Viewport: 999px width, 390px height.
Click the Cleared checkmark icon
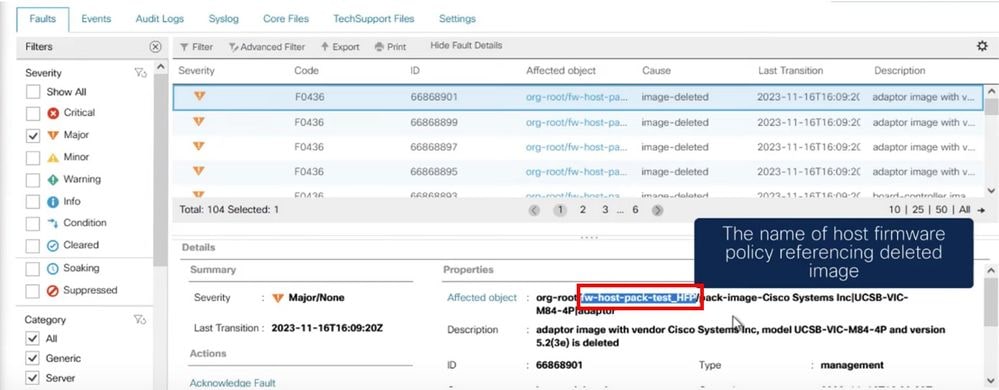[x=53, y=245]
